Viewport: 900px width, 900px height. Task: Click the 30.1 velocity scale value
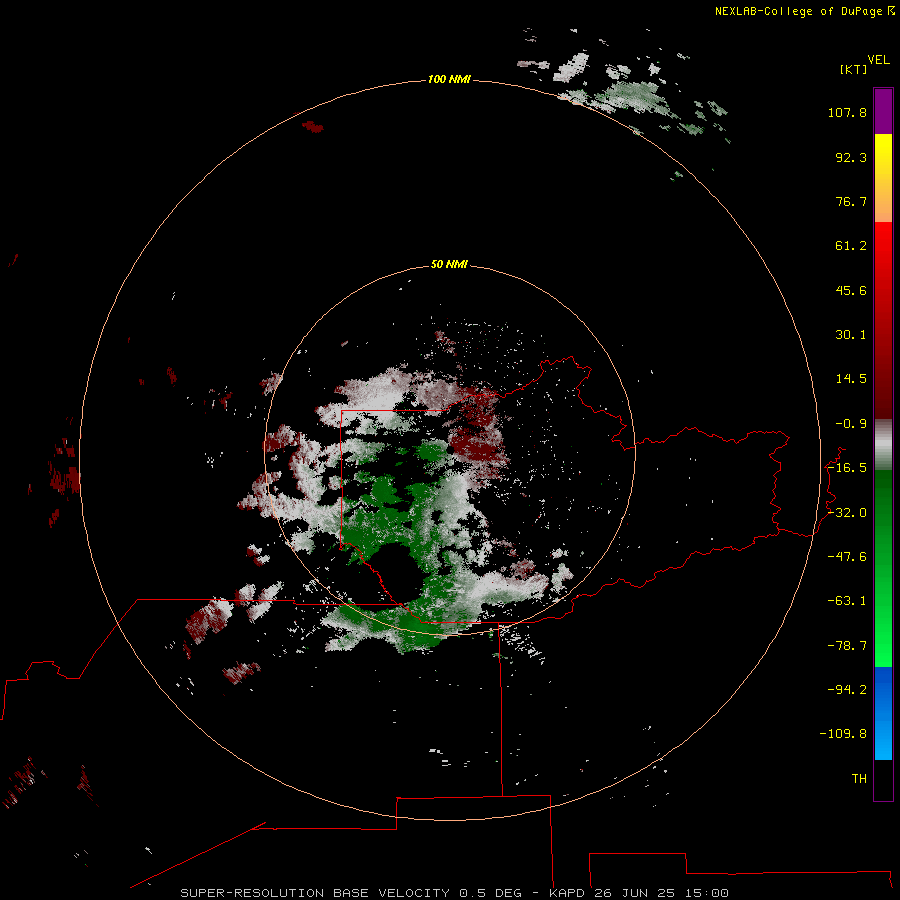pyautogui.click(x=851, y=335)
